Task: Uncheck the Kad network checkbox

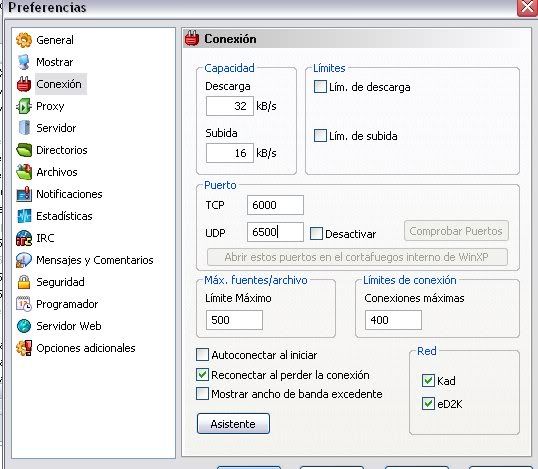Action: pyautogui.click(x=428, y=380)
